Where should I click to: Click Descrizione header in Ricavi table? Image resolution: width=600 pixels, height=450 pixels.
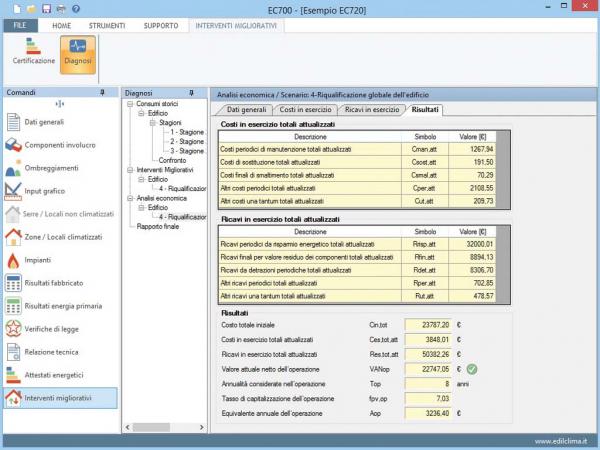310,232
